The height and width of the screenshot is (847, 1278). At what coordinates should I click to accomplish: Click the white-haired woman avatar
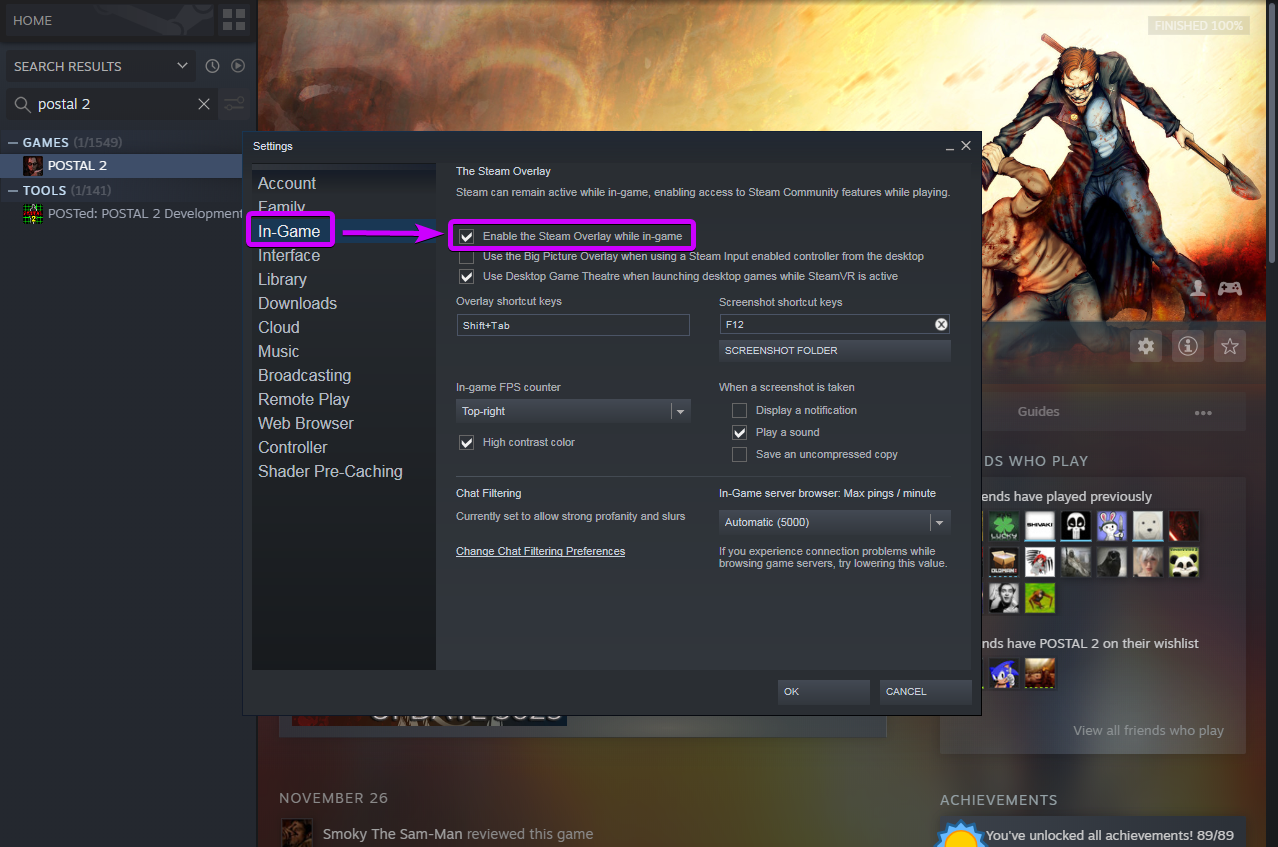pos(1148,562)
